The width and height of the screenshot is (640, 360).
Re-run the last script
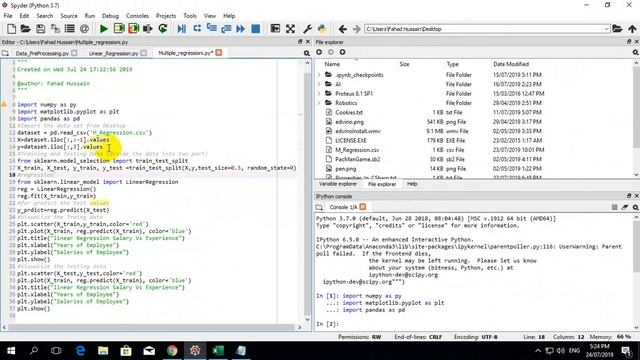point(163,29)
